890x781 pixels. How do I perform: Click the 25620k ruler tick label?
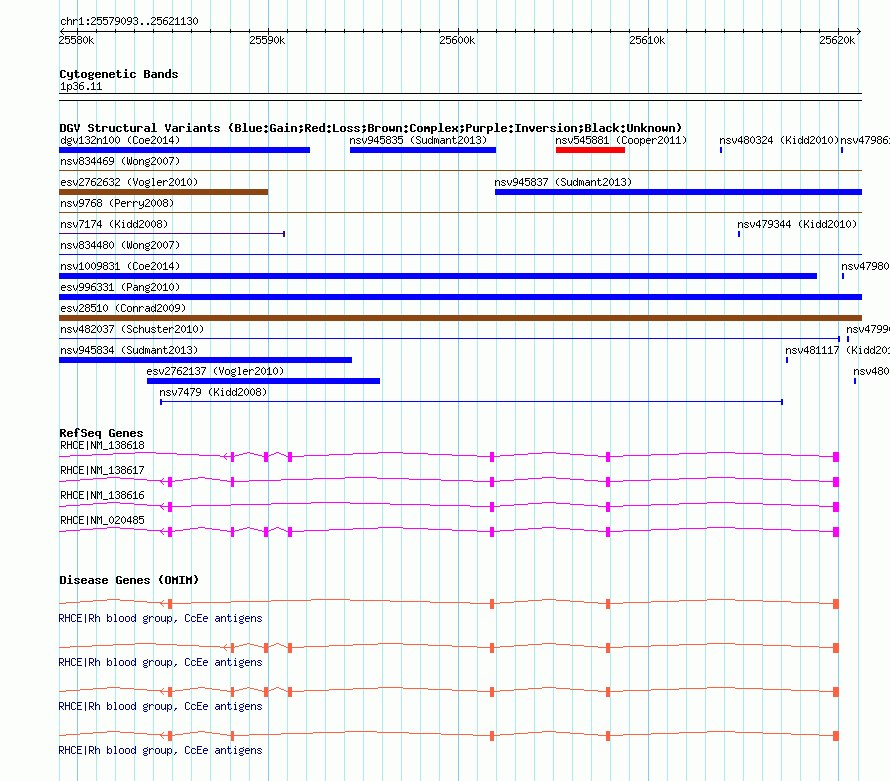coord(837,40)
